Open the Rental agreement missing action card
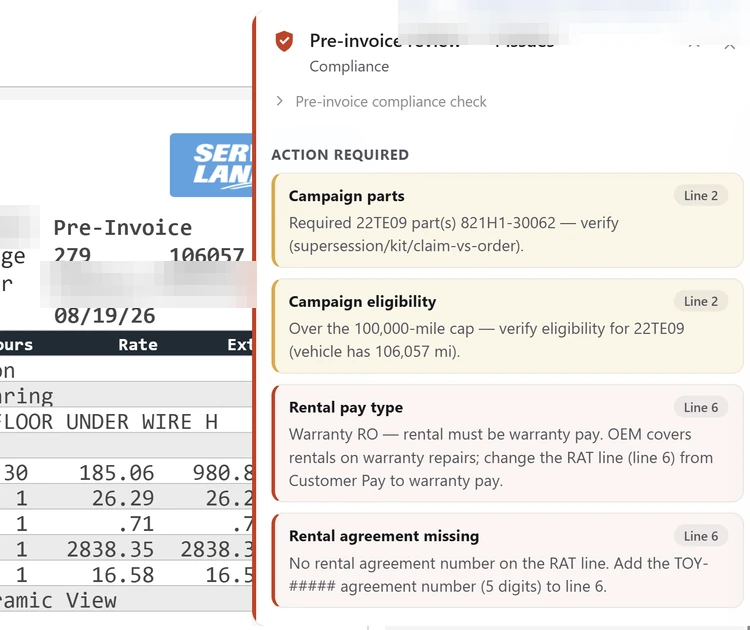The height and width of the screenshot is (630, 750). coord(507,561)
